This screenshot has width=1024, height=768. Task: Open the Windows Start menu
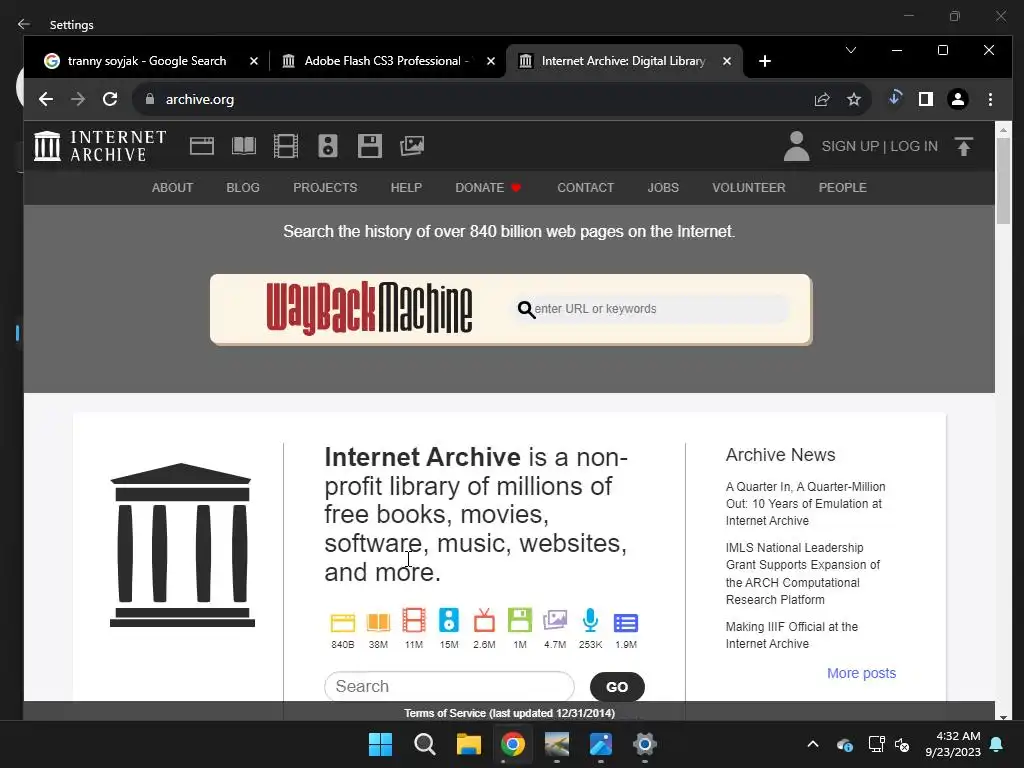(380, 744)
